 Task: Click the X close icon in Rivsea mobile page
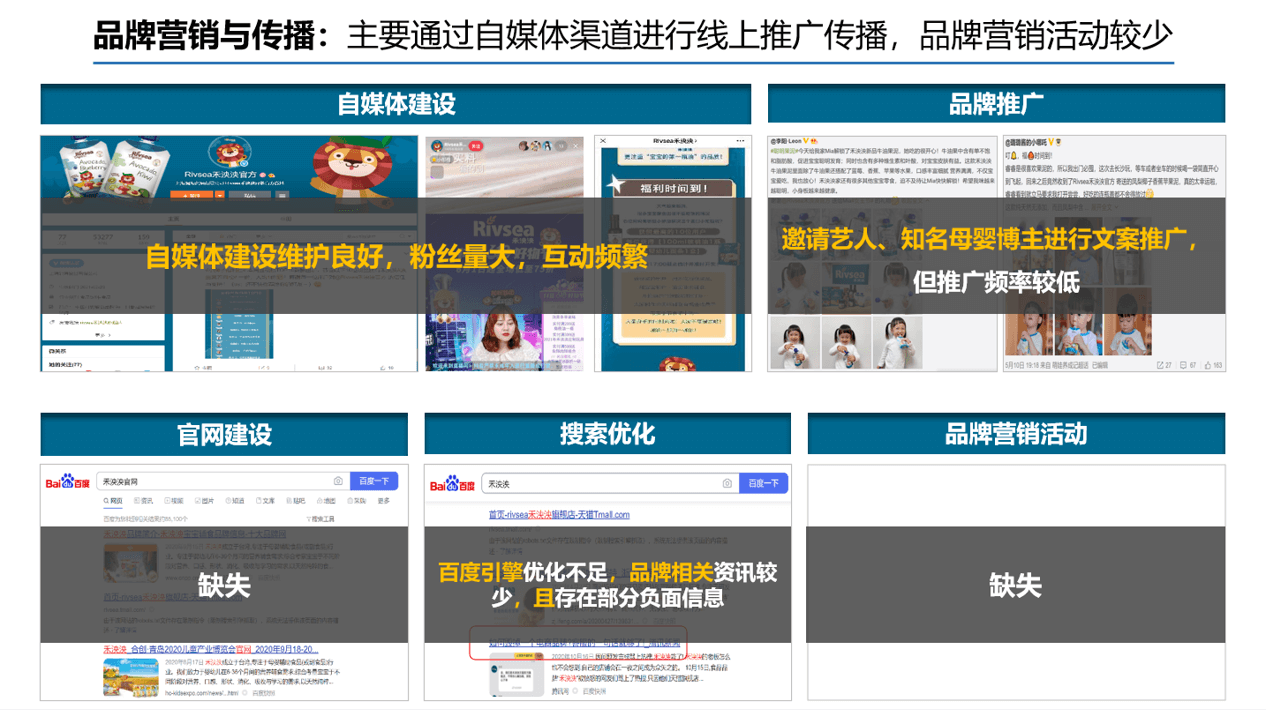(603, 141)
